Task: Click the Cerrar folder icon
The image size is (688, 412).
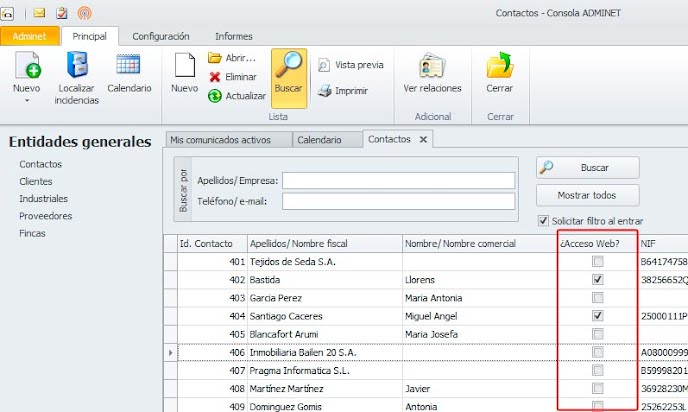Action: (499, 66)
